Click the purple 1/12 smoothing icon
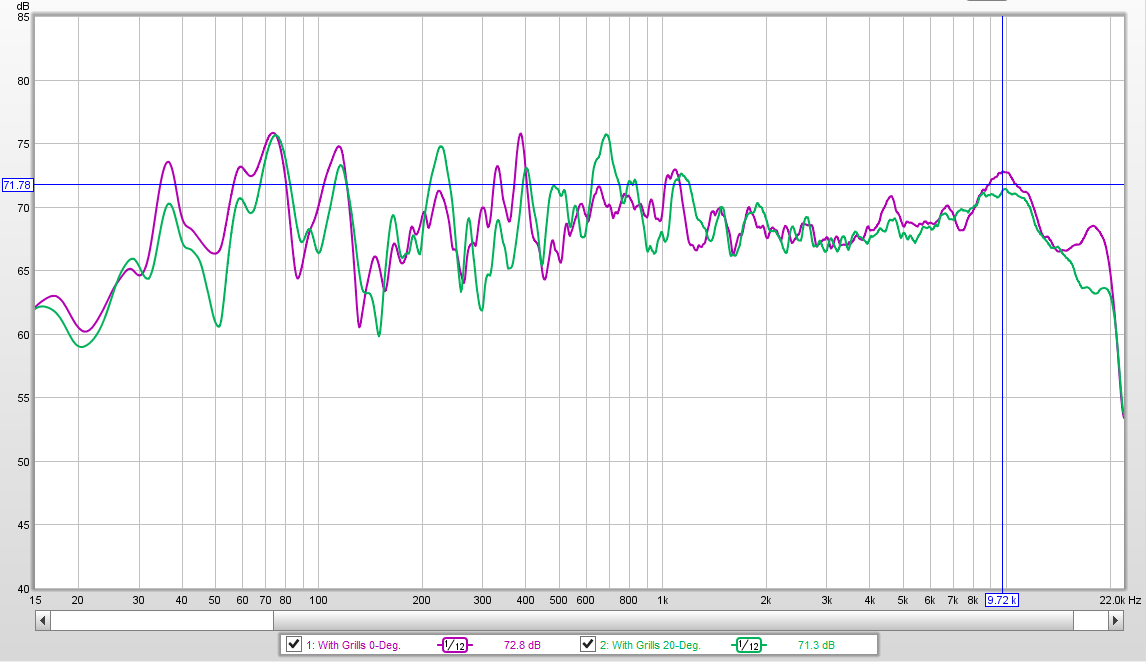Image resolution: width=1146 pixels, height=662 pixels. (x=455, y=645)
